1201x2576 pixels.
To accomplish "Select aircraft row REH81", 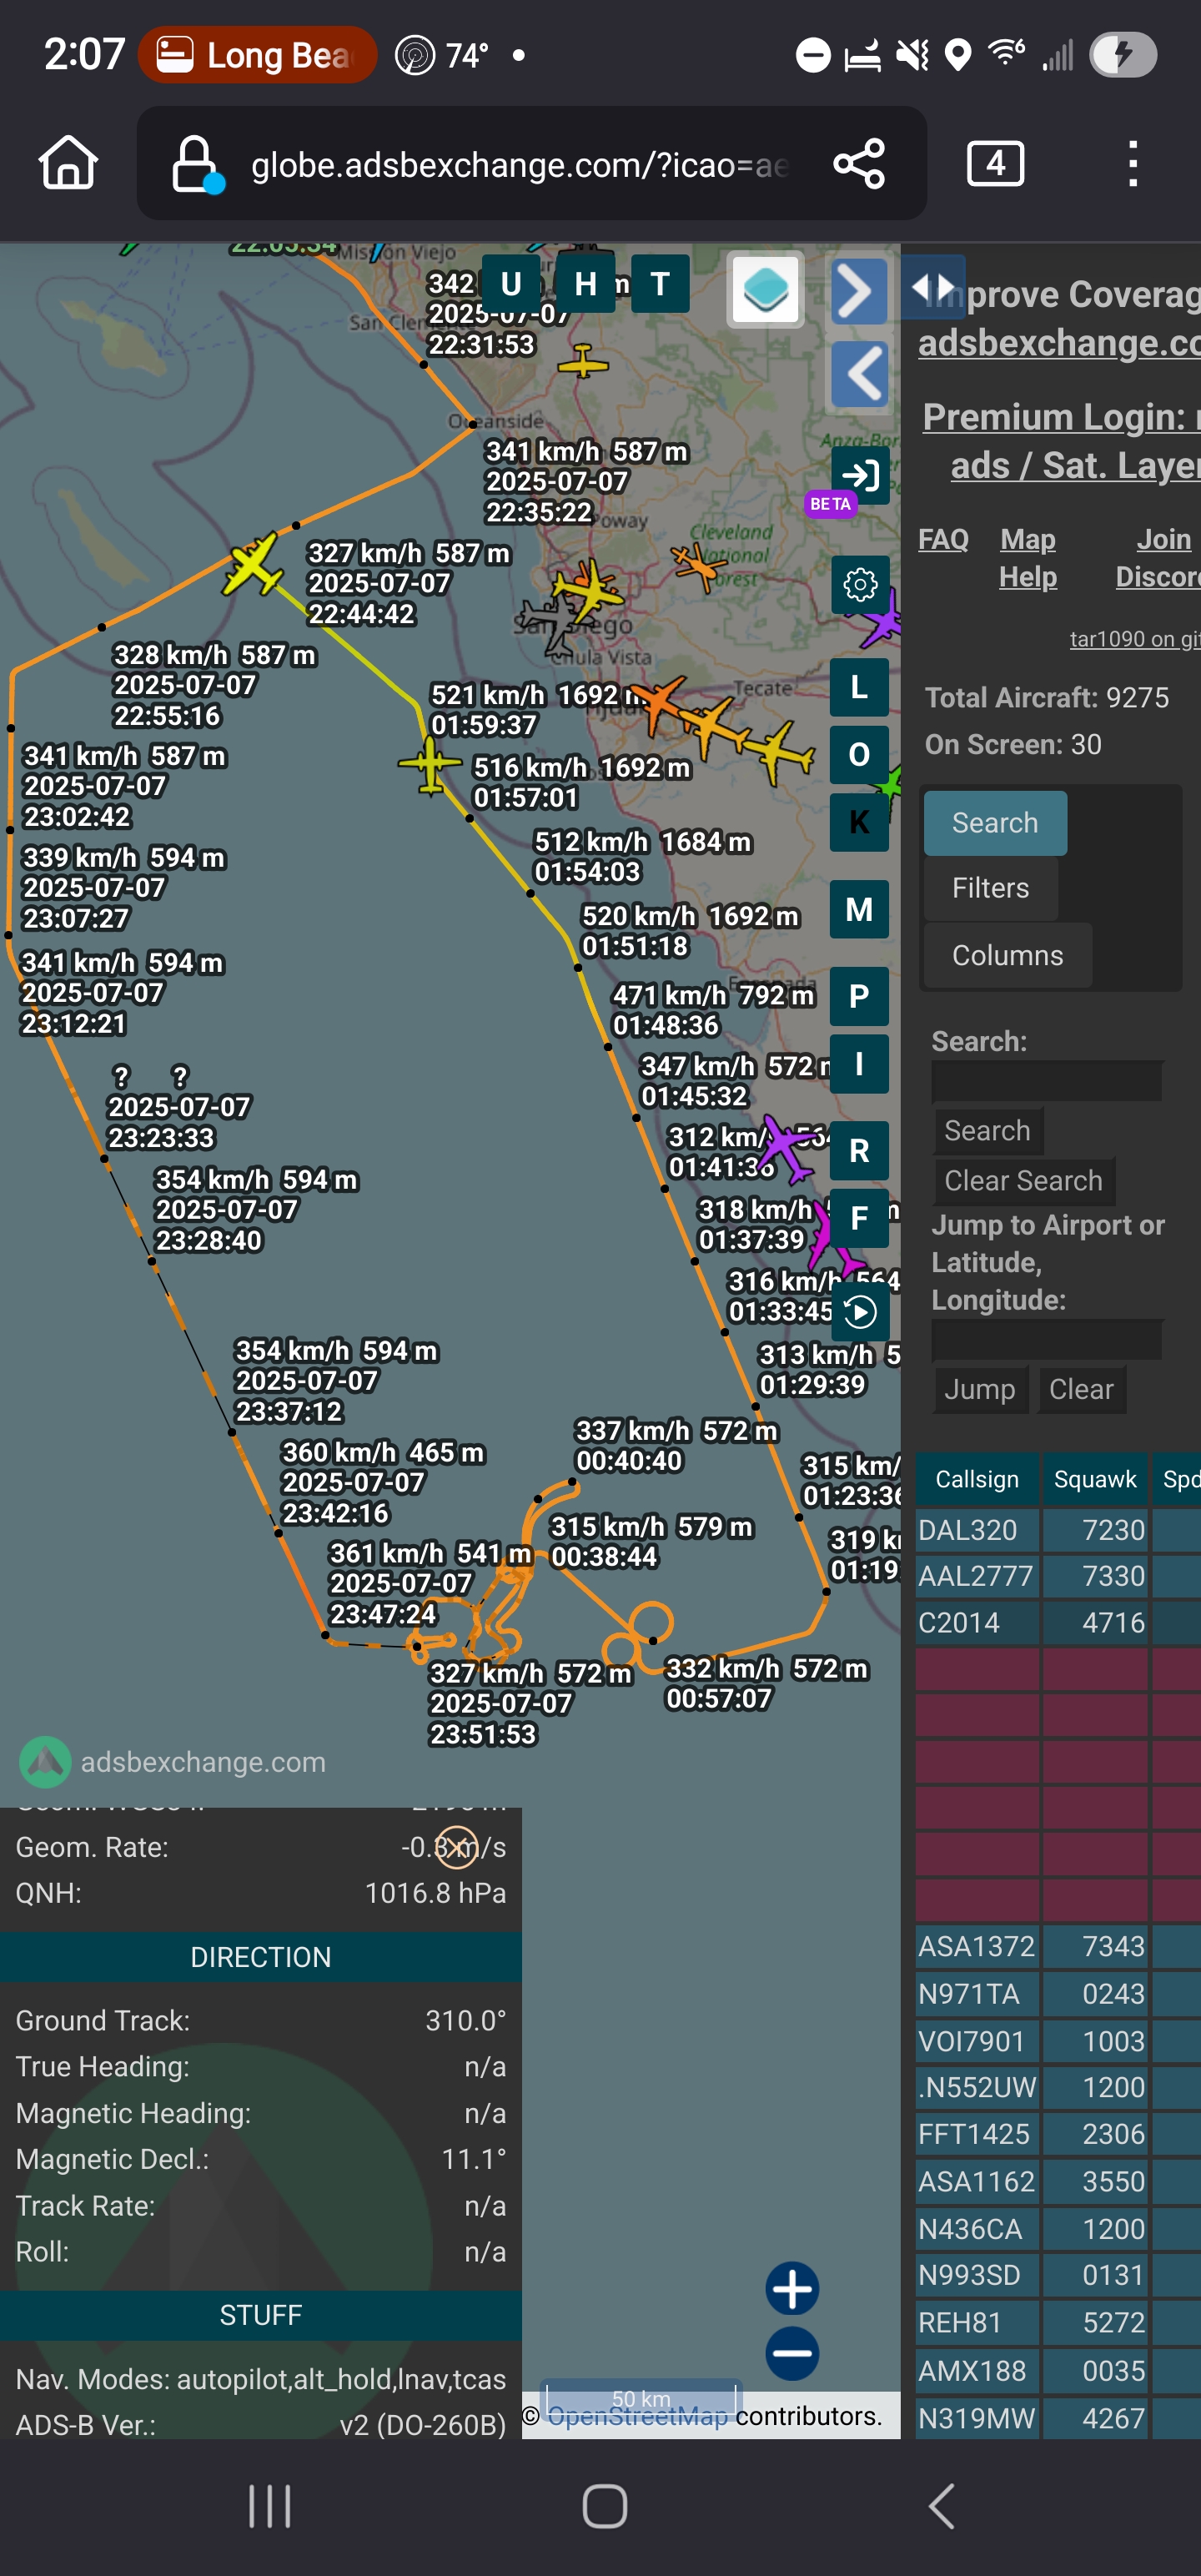I will click(x=1058, y=2322).
